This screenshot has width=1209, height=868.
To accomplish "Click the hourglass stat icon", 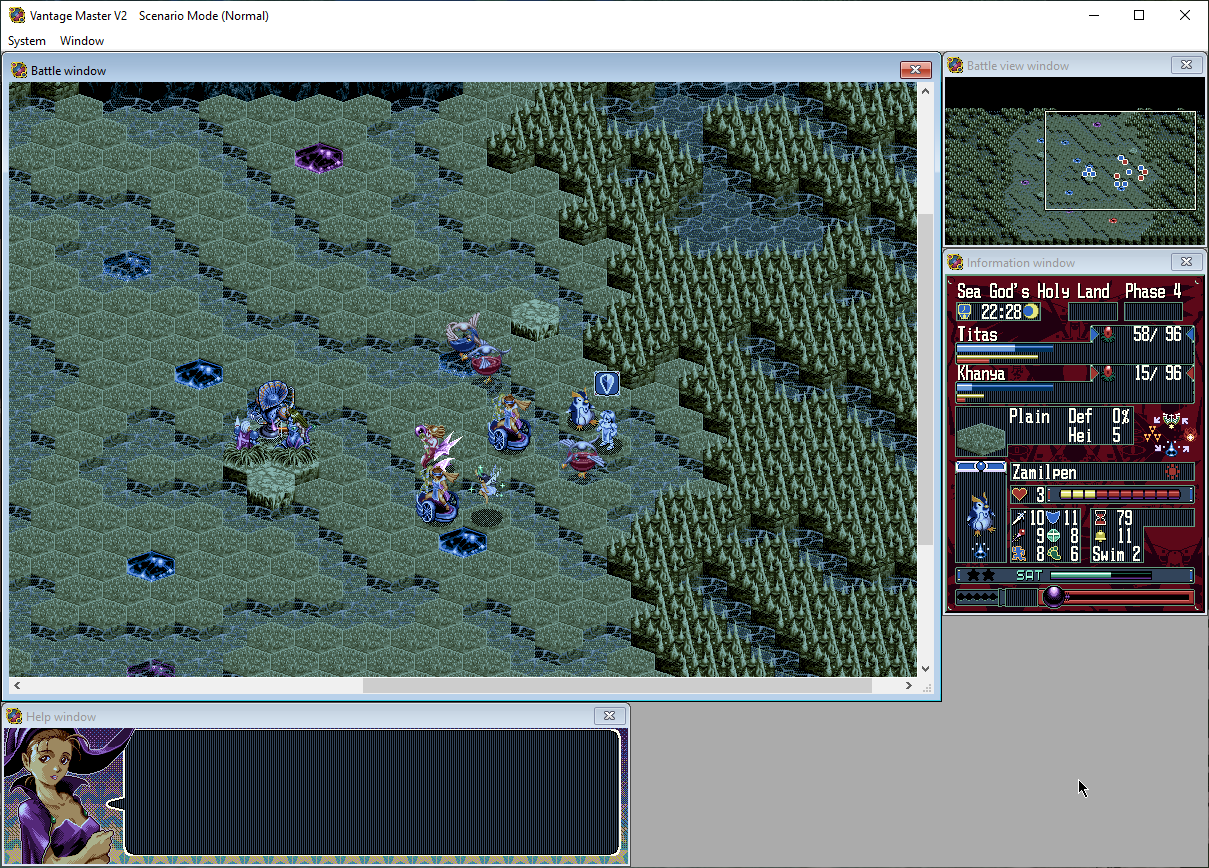I will pyautogui.click(x=1100, y=517).
